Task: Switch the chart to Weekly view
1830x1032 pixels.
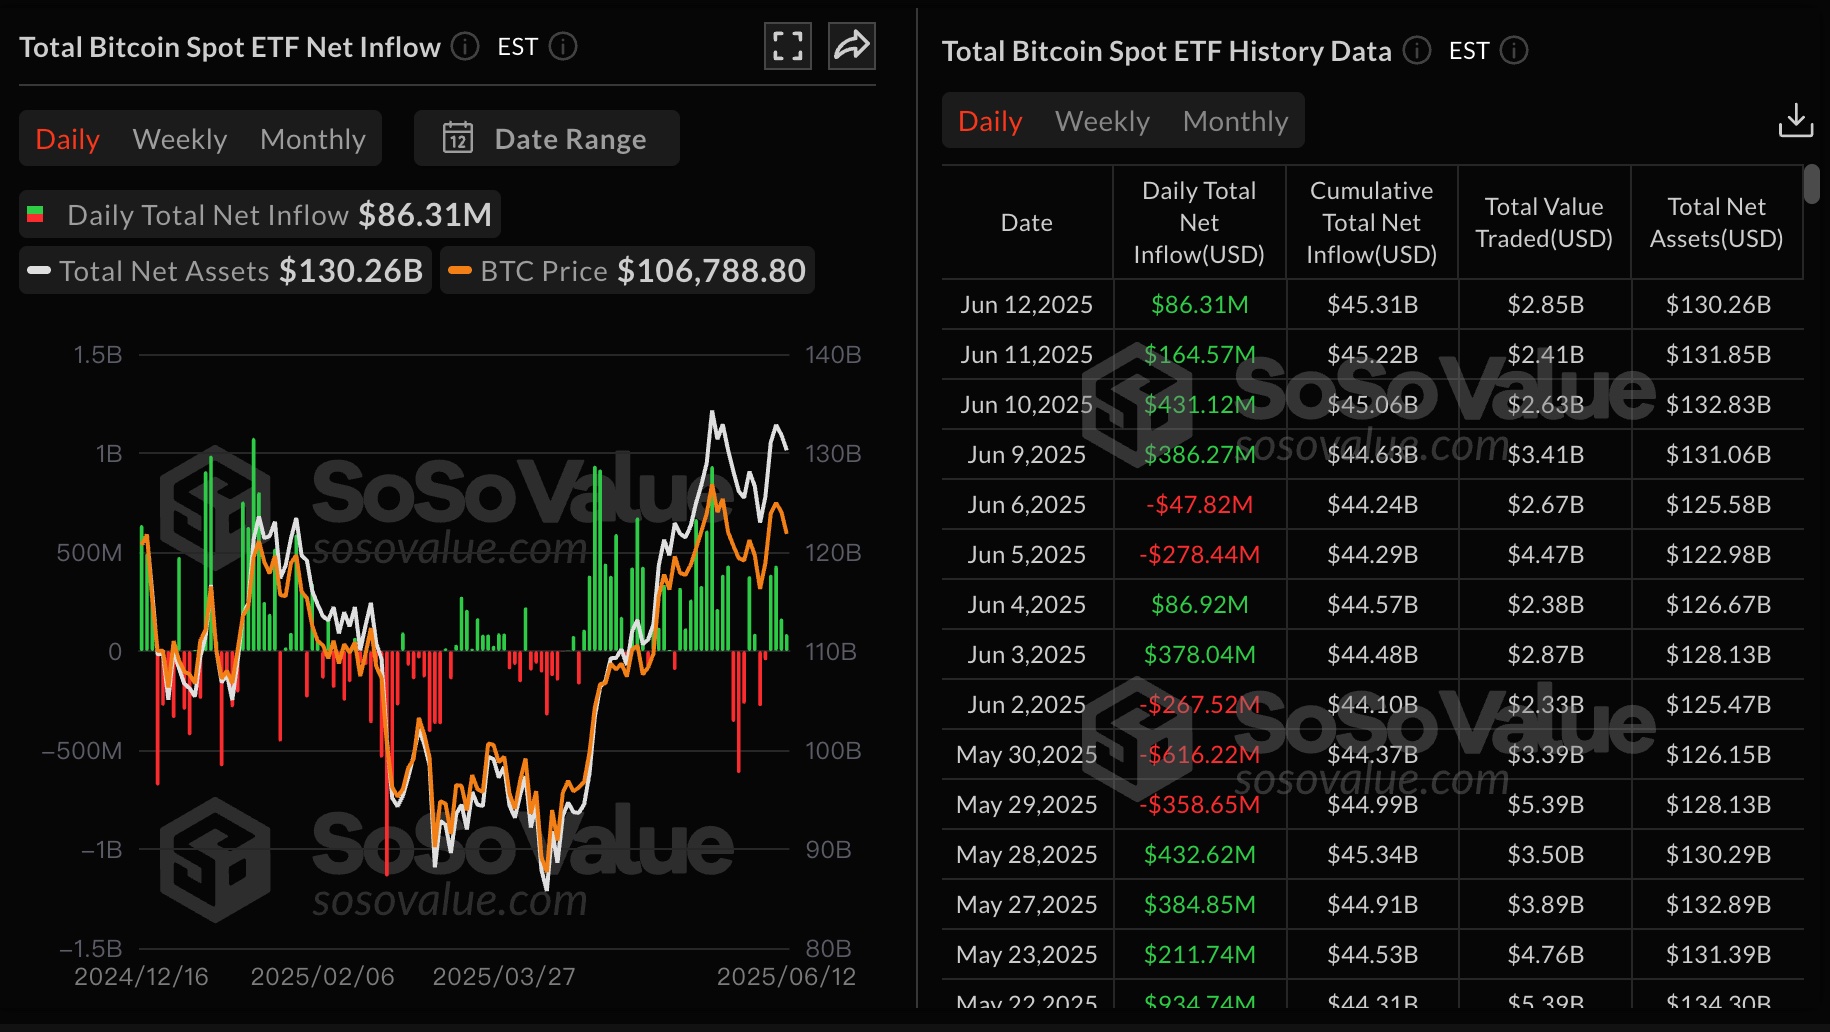Action: (x=179, y=138)
